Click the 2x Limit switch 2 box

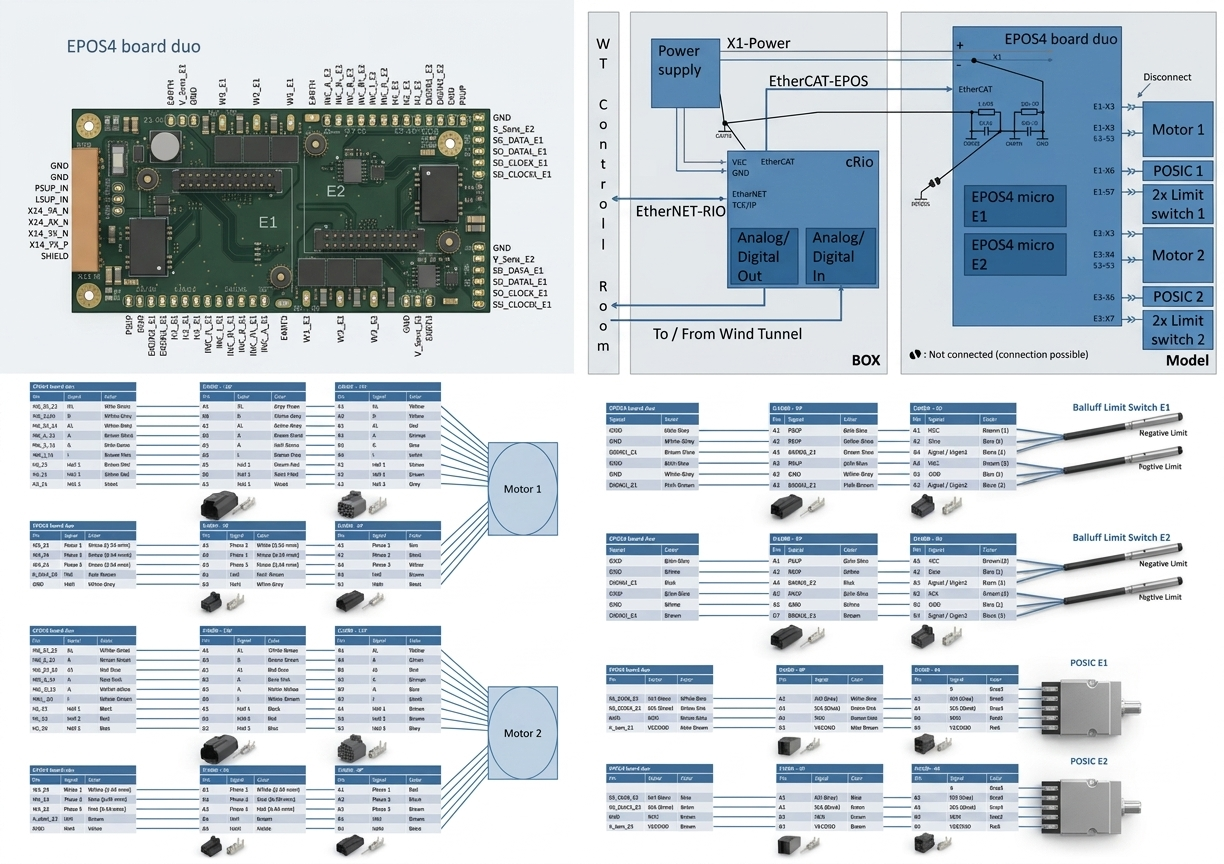pyautogui.click(x=1178, y=330)
